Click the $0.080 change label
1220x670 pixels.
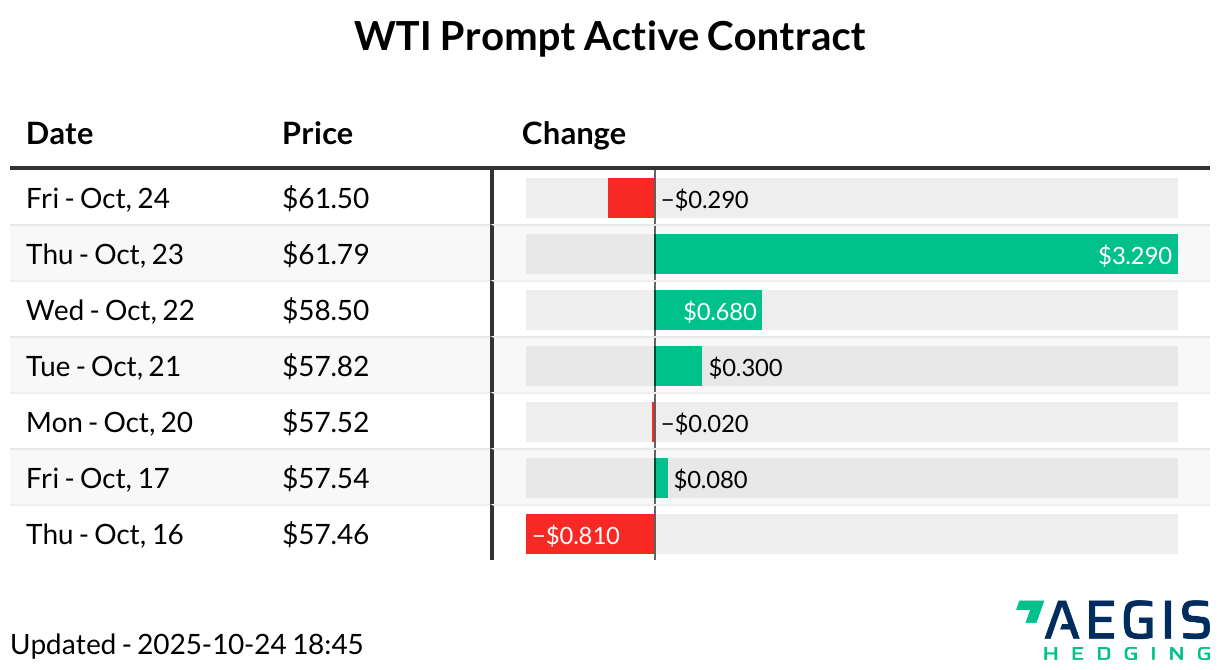point(710,479)
